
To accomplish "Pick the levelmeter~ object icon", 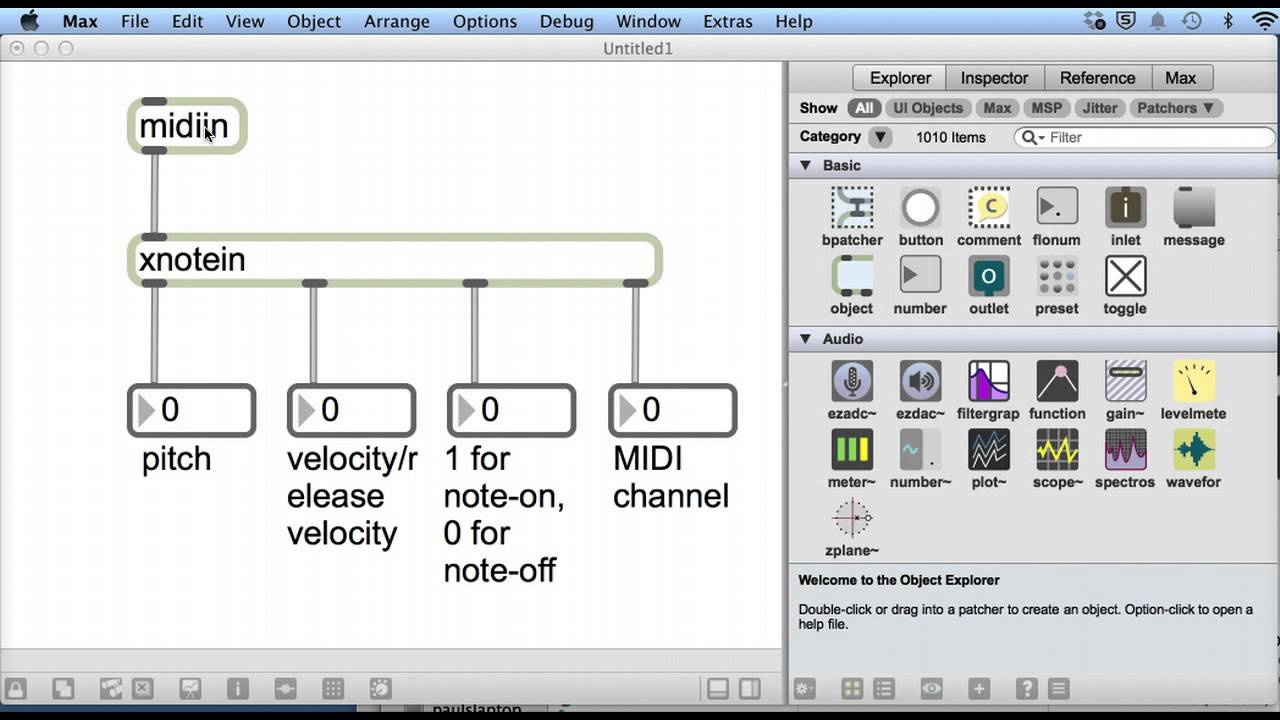I will pos(1193,381).
